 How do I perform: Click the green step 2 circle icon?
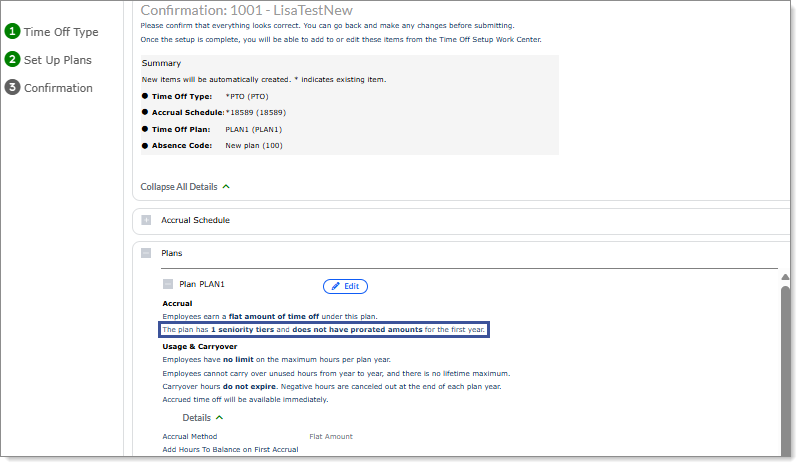pyautogui.click(x=13, y=60)
